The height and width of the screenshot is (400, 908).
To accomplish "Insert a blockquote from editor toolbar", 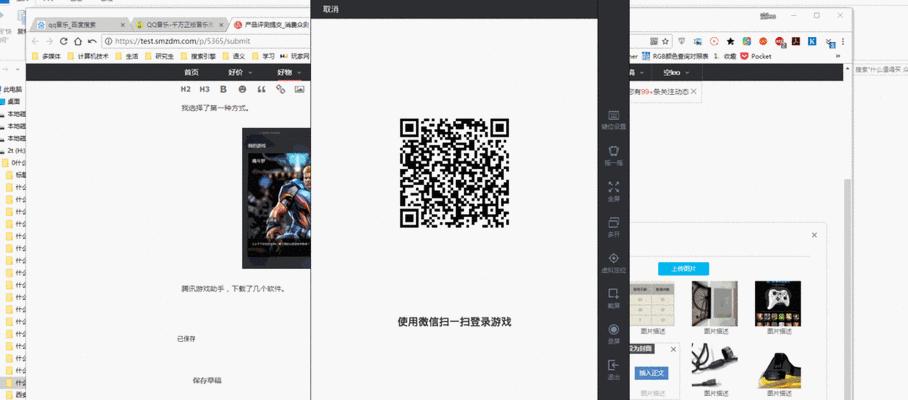I will (261, 89).
